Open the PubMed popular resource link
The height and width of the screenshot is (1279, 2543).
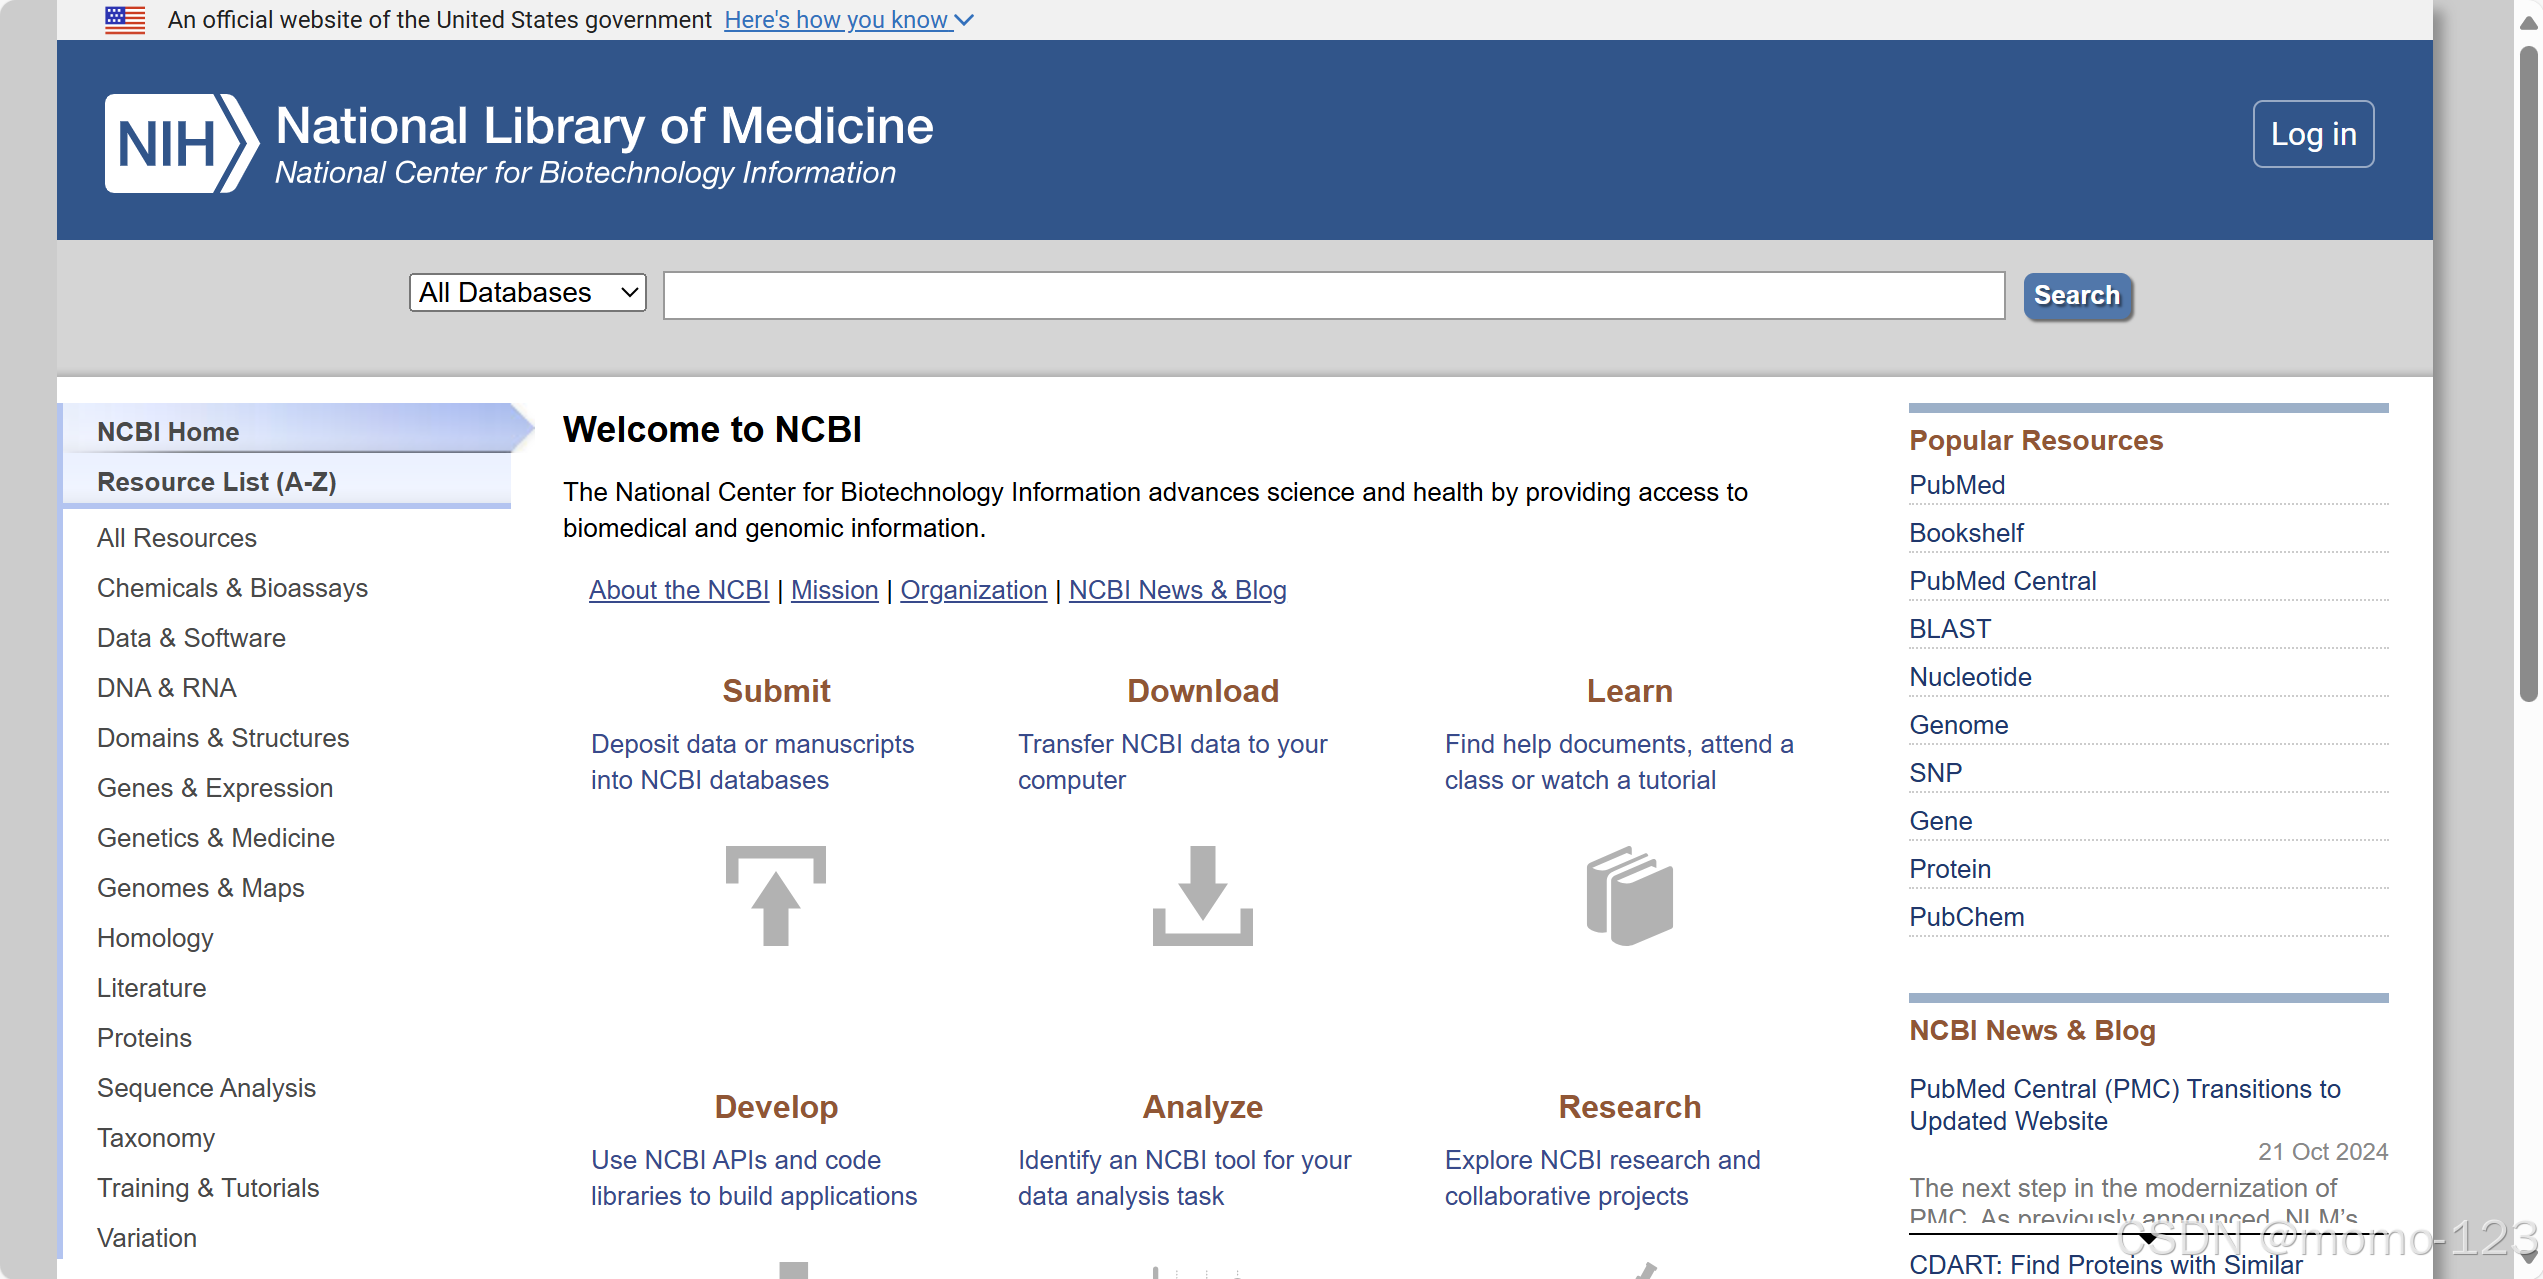[1956, 485]
